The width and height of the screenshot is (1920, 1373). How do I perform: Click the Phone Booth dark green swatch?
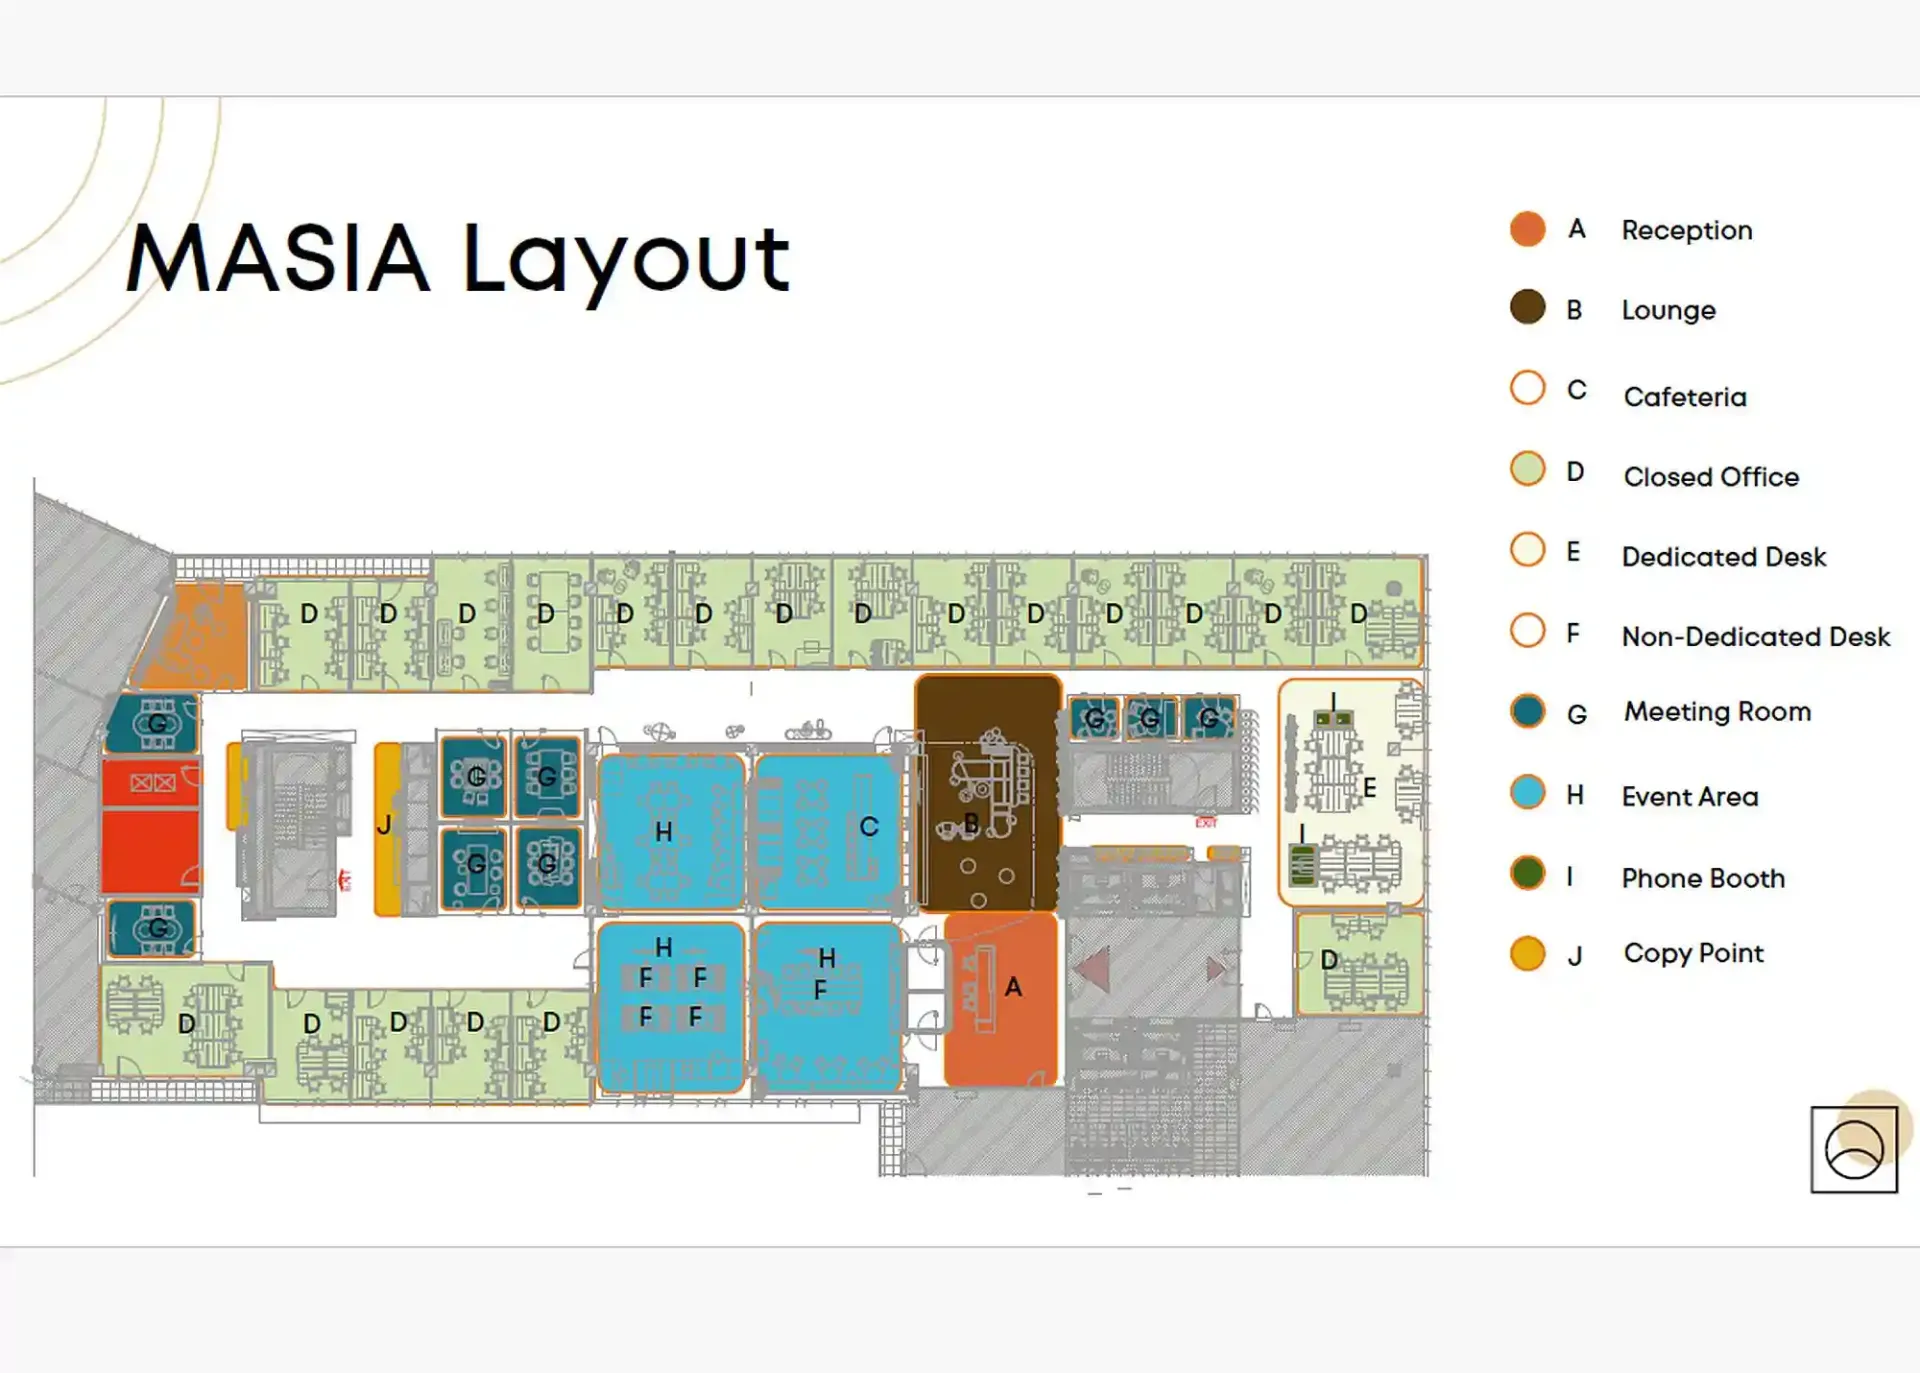1527,873
